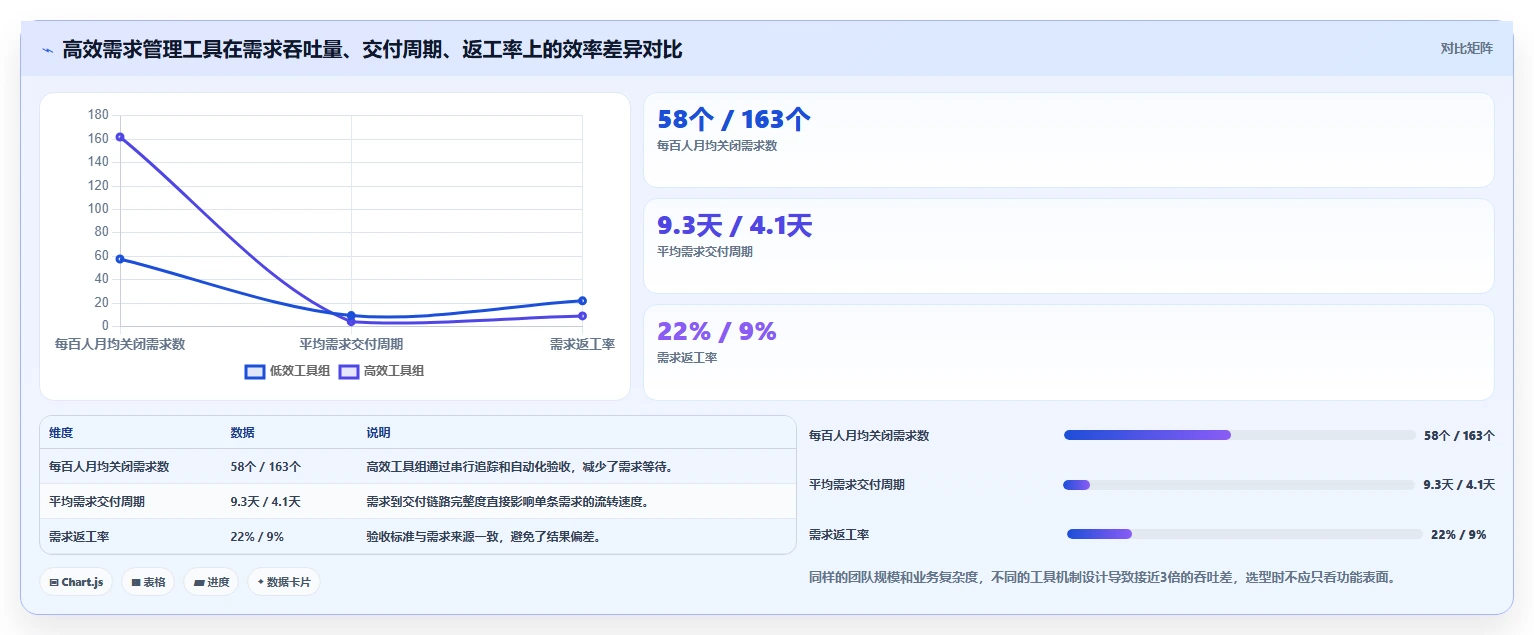Click the 数据 table column header
This screenshot has width=1534, height=635.
click(242, 433)
